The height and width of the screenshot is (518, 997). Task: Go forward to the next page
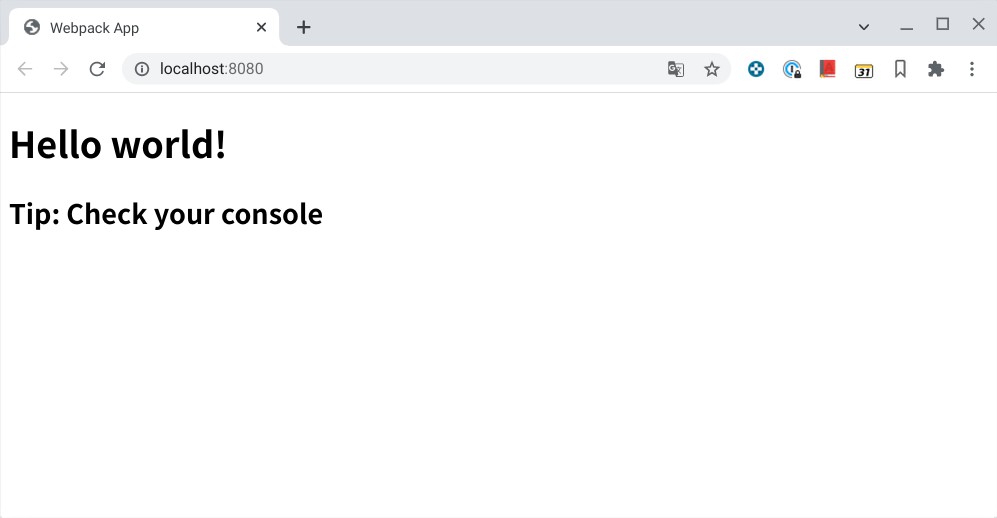61,69
